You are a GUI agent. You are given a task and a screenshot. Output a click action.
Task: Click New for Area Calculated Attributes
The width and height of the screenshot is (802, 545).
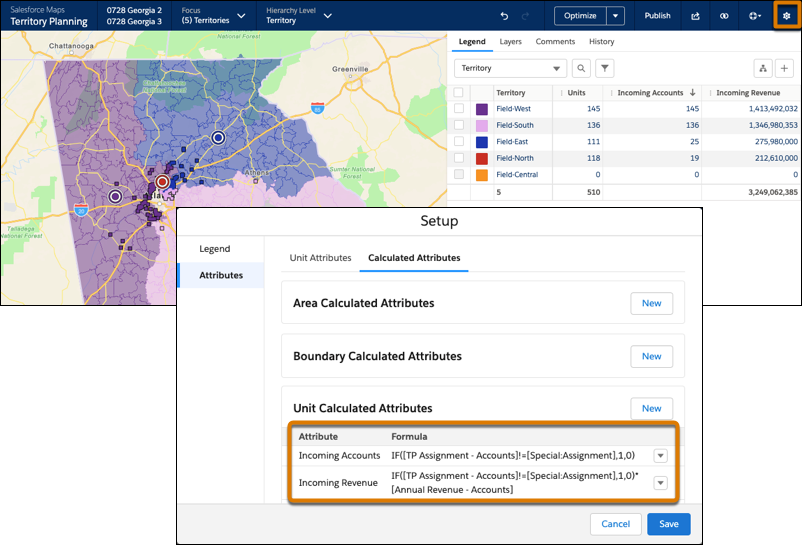[651, 303]
